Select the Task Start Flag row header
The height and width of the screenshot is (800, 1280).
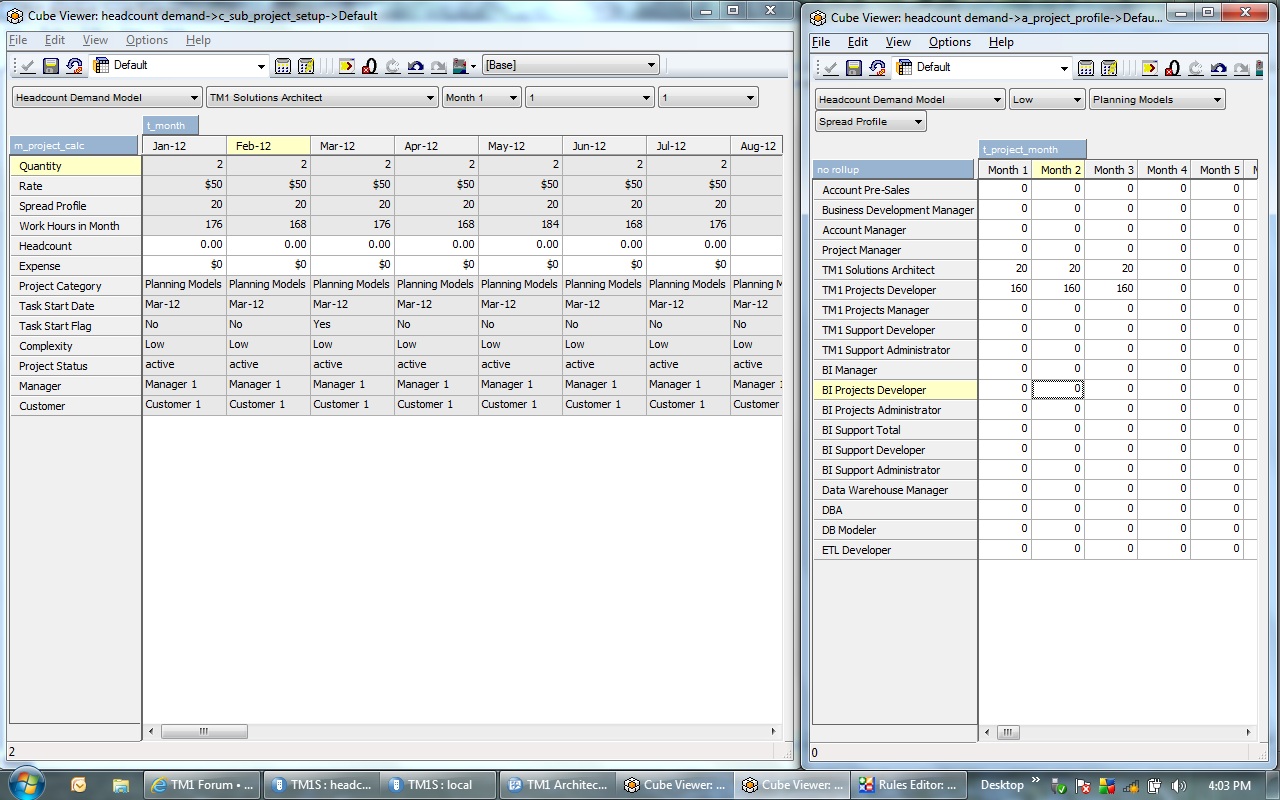[x=75, y=326]
